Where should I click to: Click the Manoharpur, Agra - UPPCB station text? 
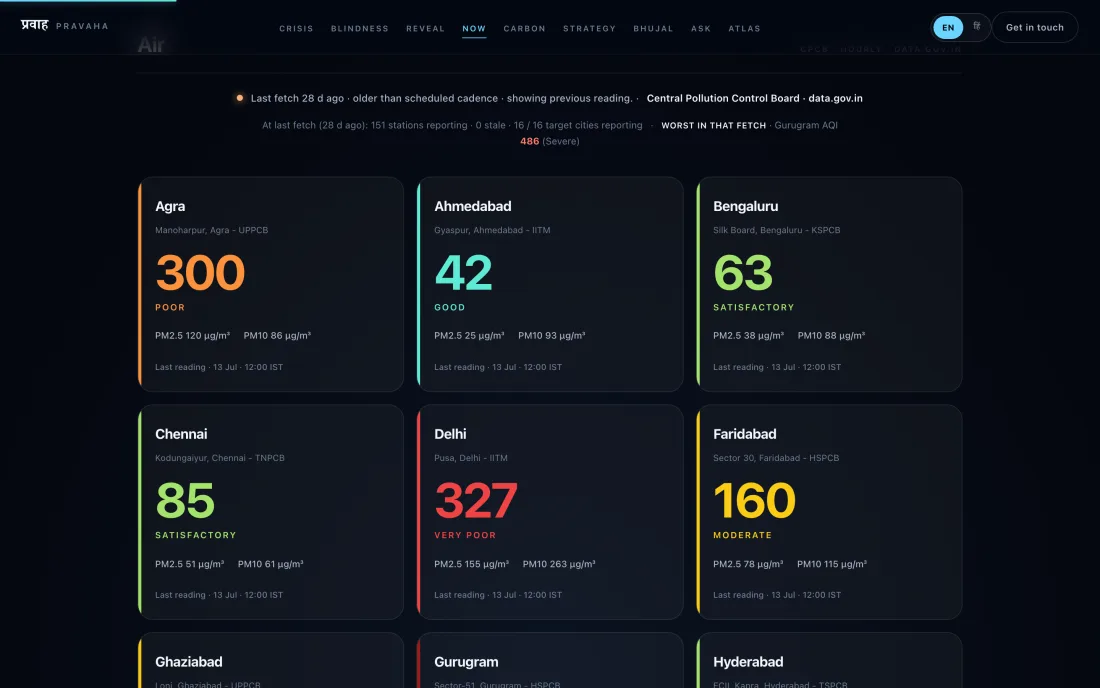pyautogui.click(x=211, y=230)
